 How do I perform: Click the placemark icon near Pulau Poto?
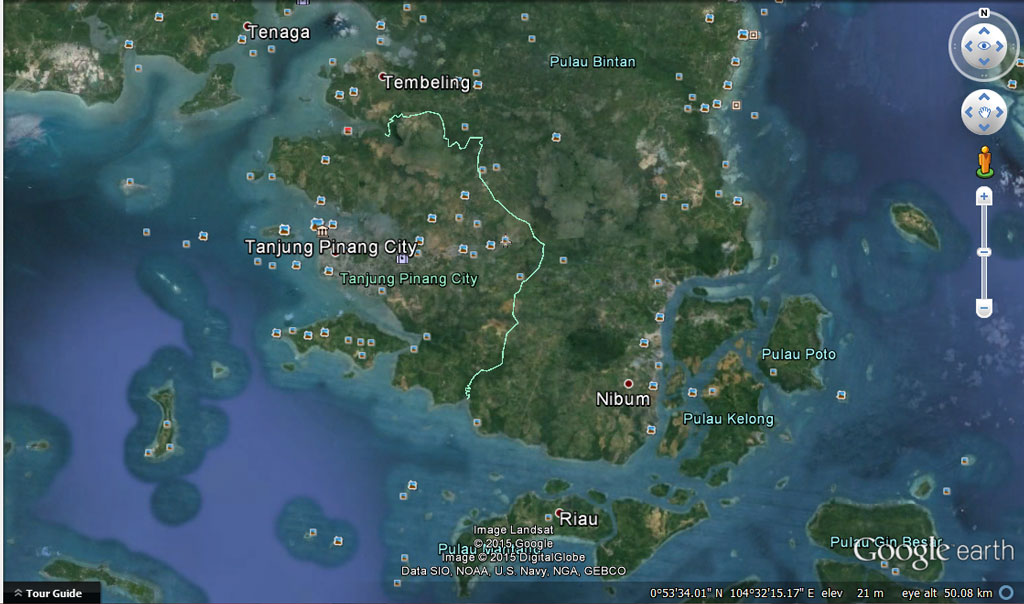(x=773, y=372)
